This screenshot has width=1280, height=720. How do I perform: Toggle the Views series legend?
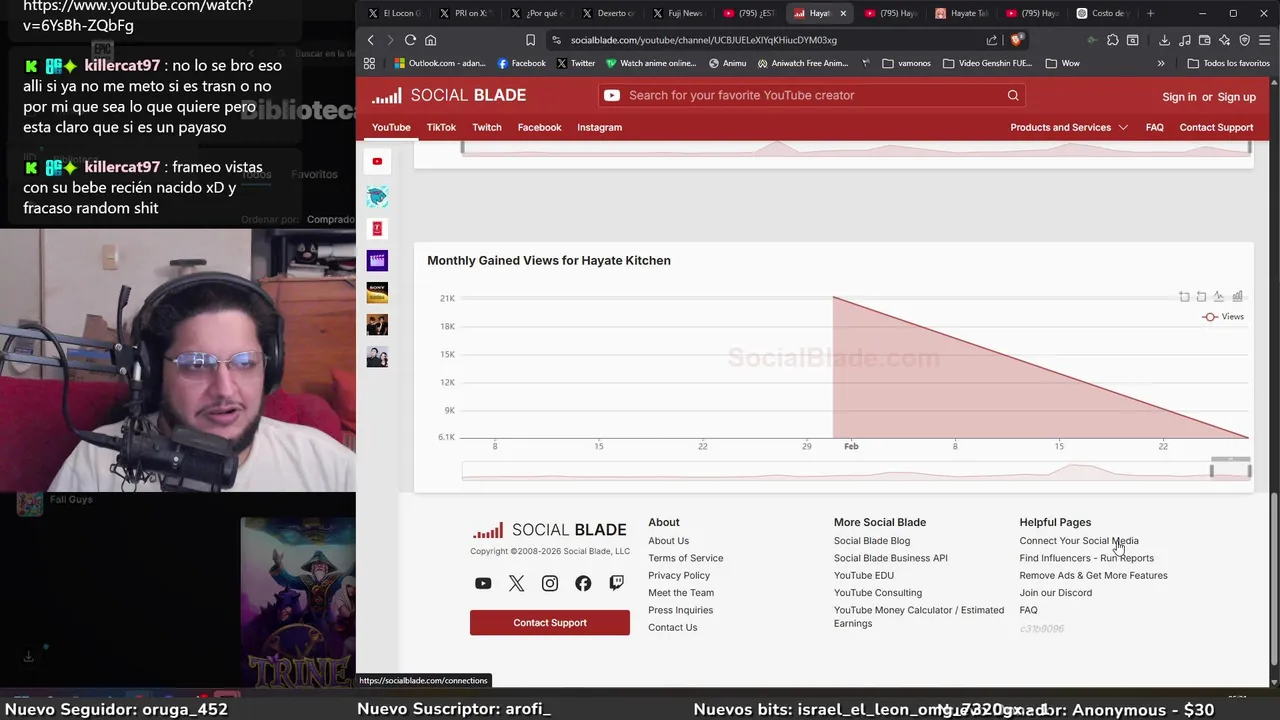point(1223,316)
